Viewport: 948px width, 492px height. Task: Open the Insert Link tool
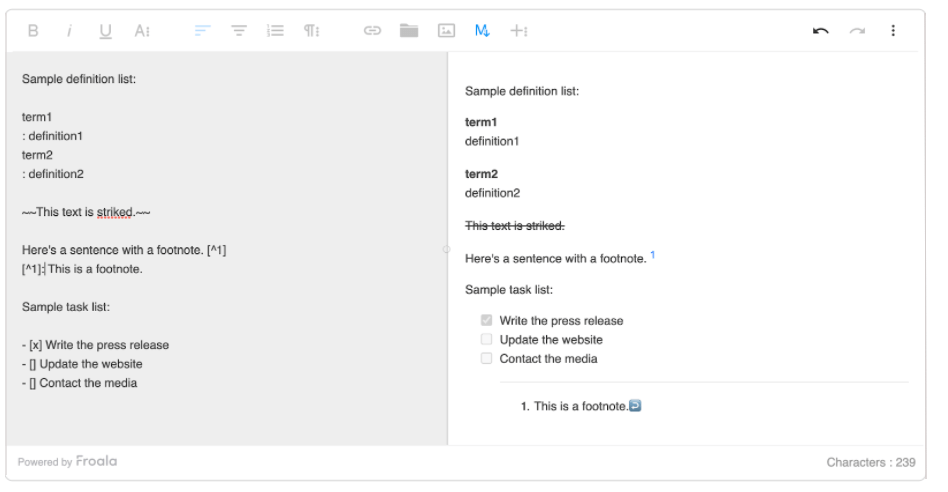tap(372, 31)
